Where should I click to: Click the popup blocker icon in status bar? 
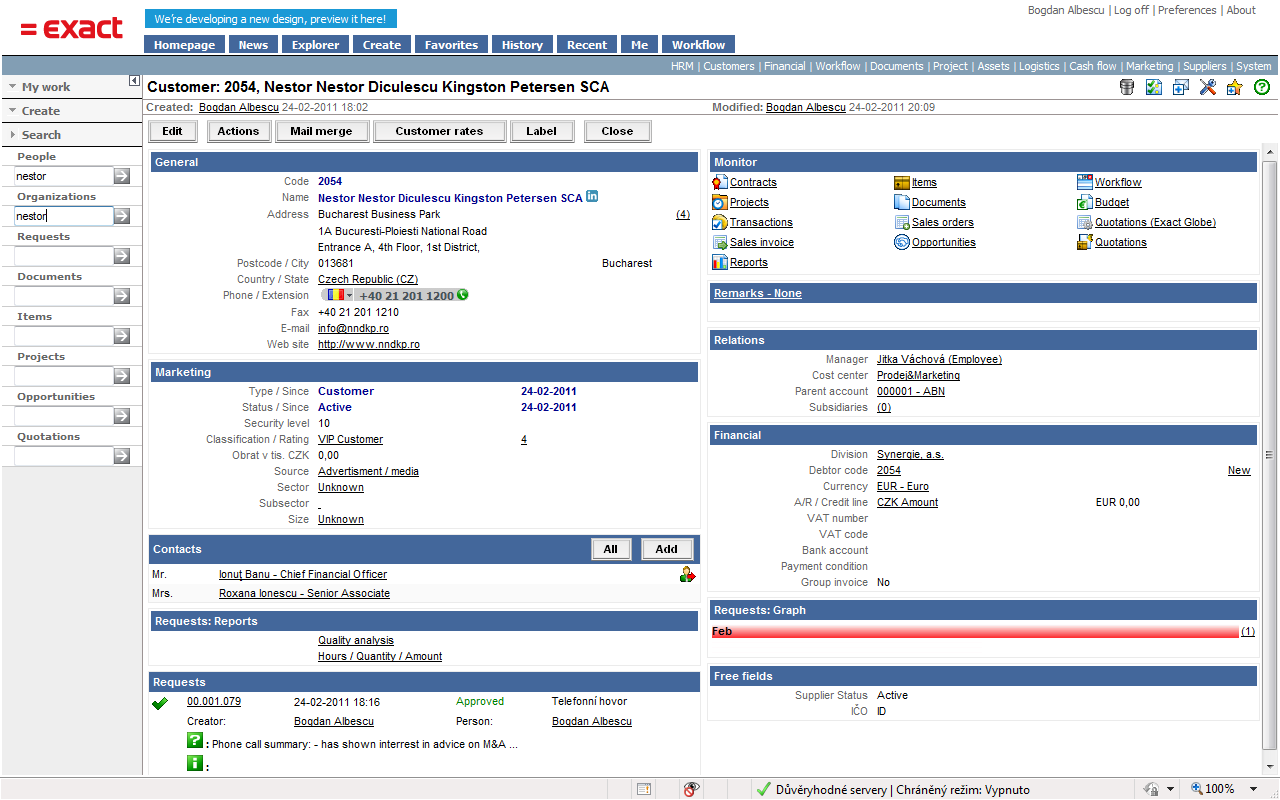point(644,789)
